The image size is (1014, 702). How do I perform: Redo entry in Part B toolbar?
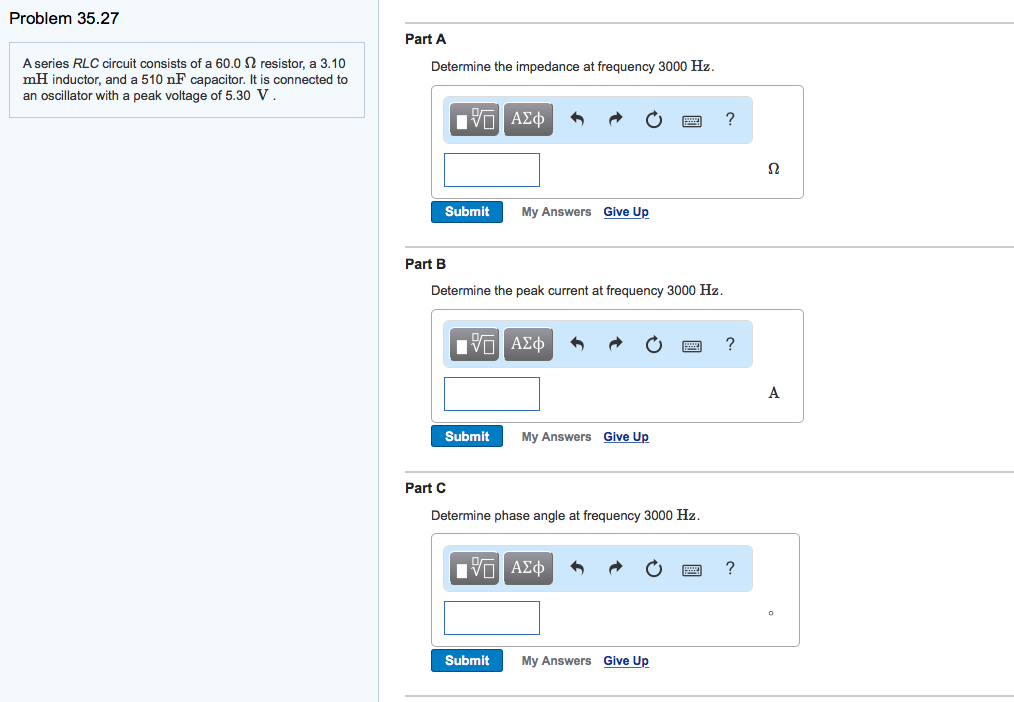[x=616, y=345]
